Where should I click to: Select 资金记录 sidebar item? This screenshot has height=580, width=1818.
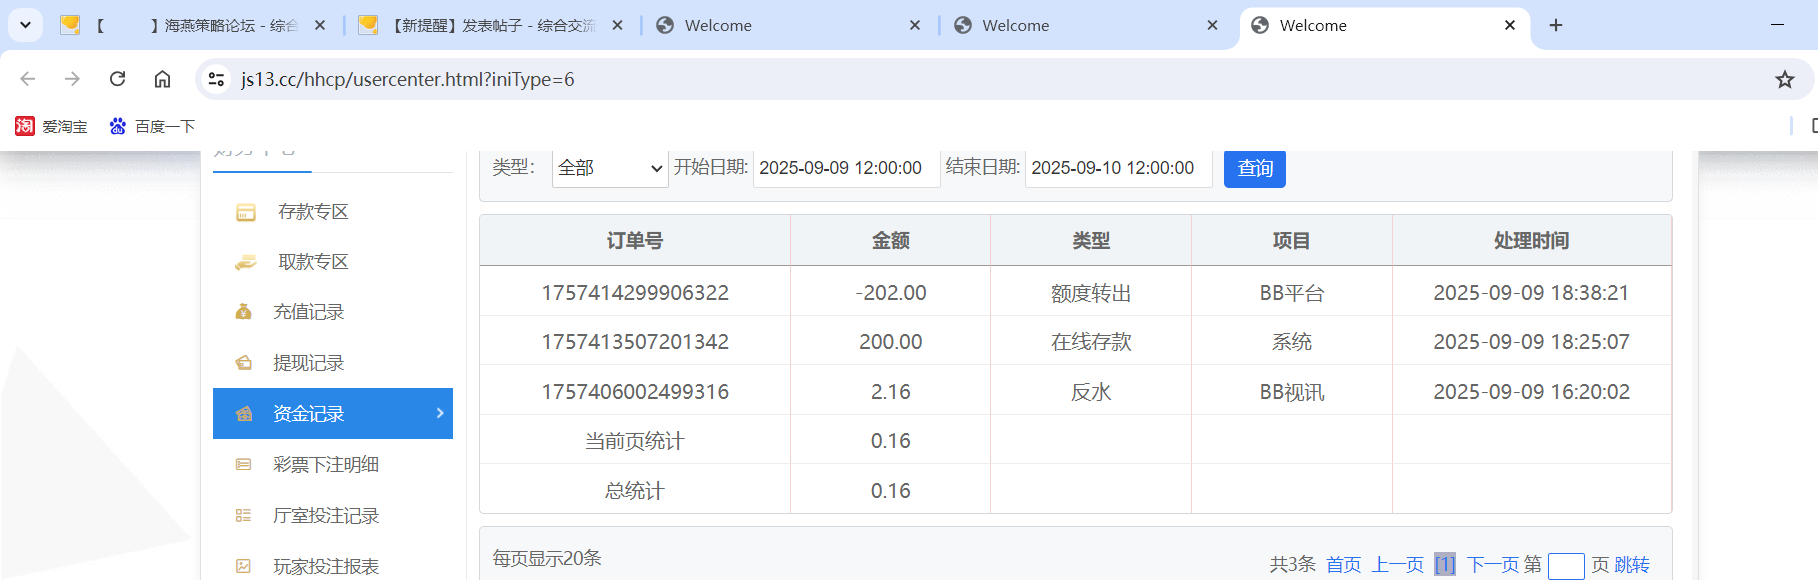pos(333,413)
